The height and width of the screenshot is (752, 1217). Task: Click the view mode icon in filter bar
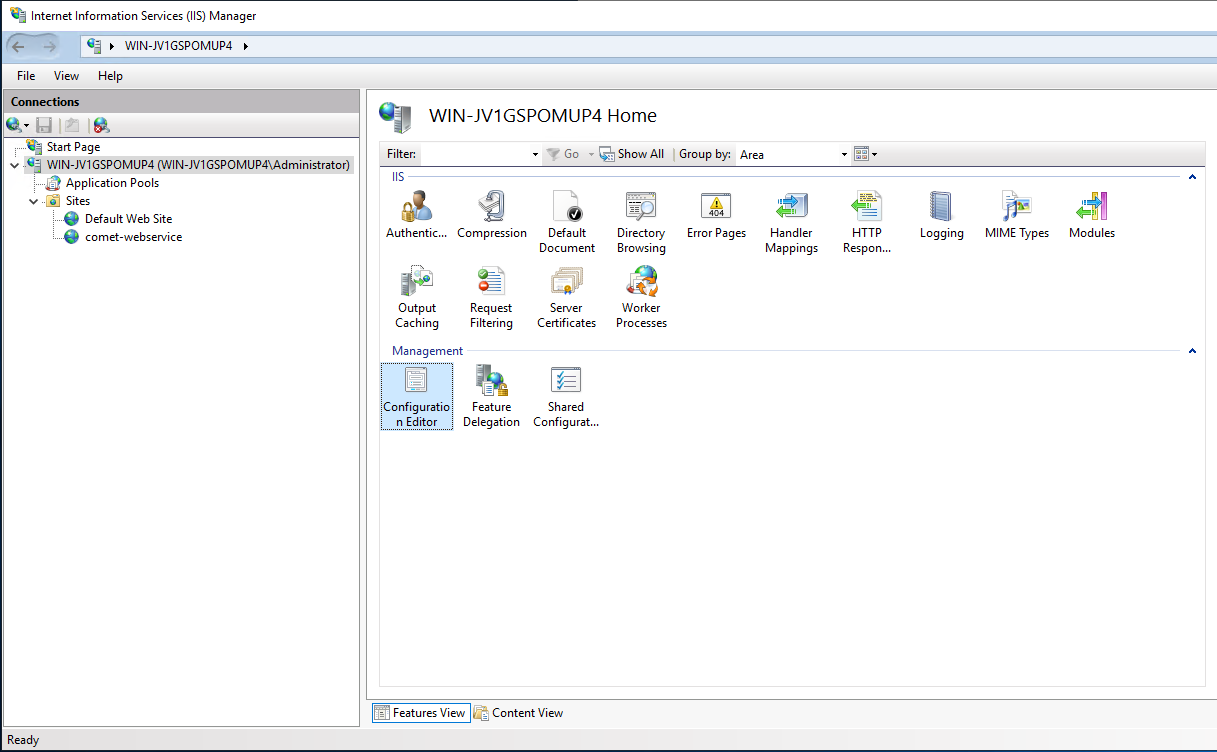(861, 154)
